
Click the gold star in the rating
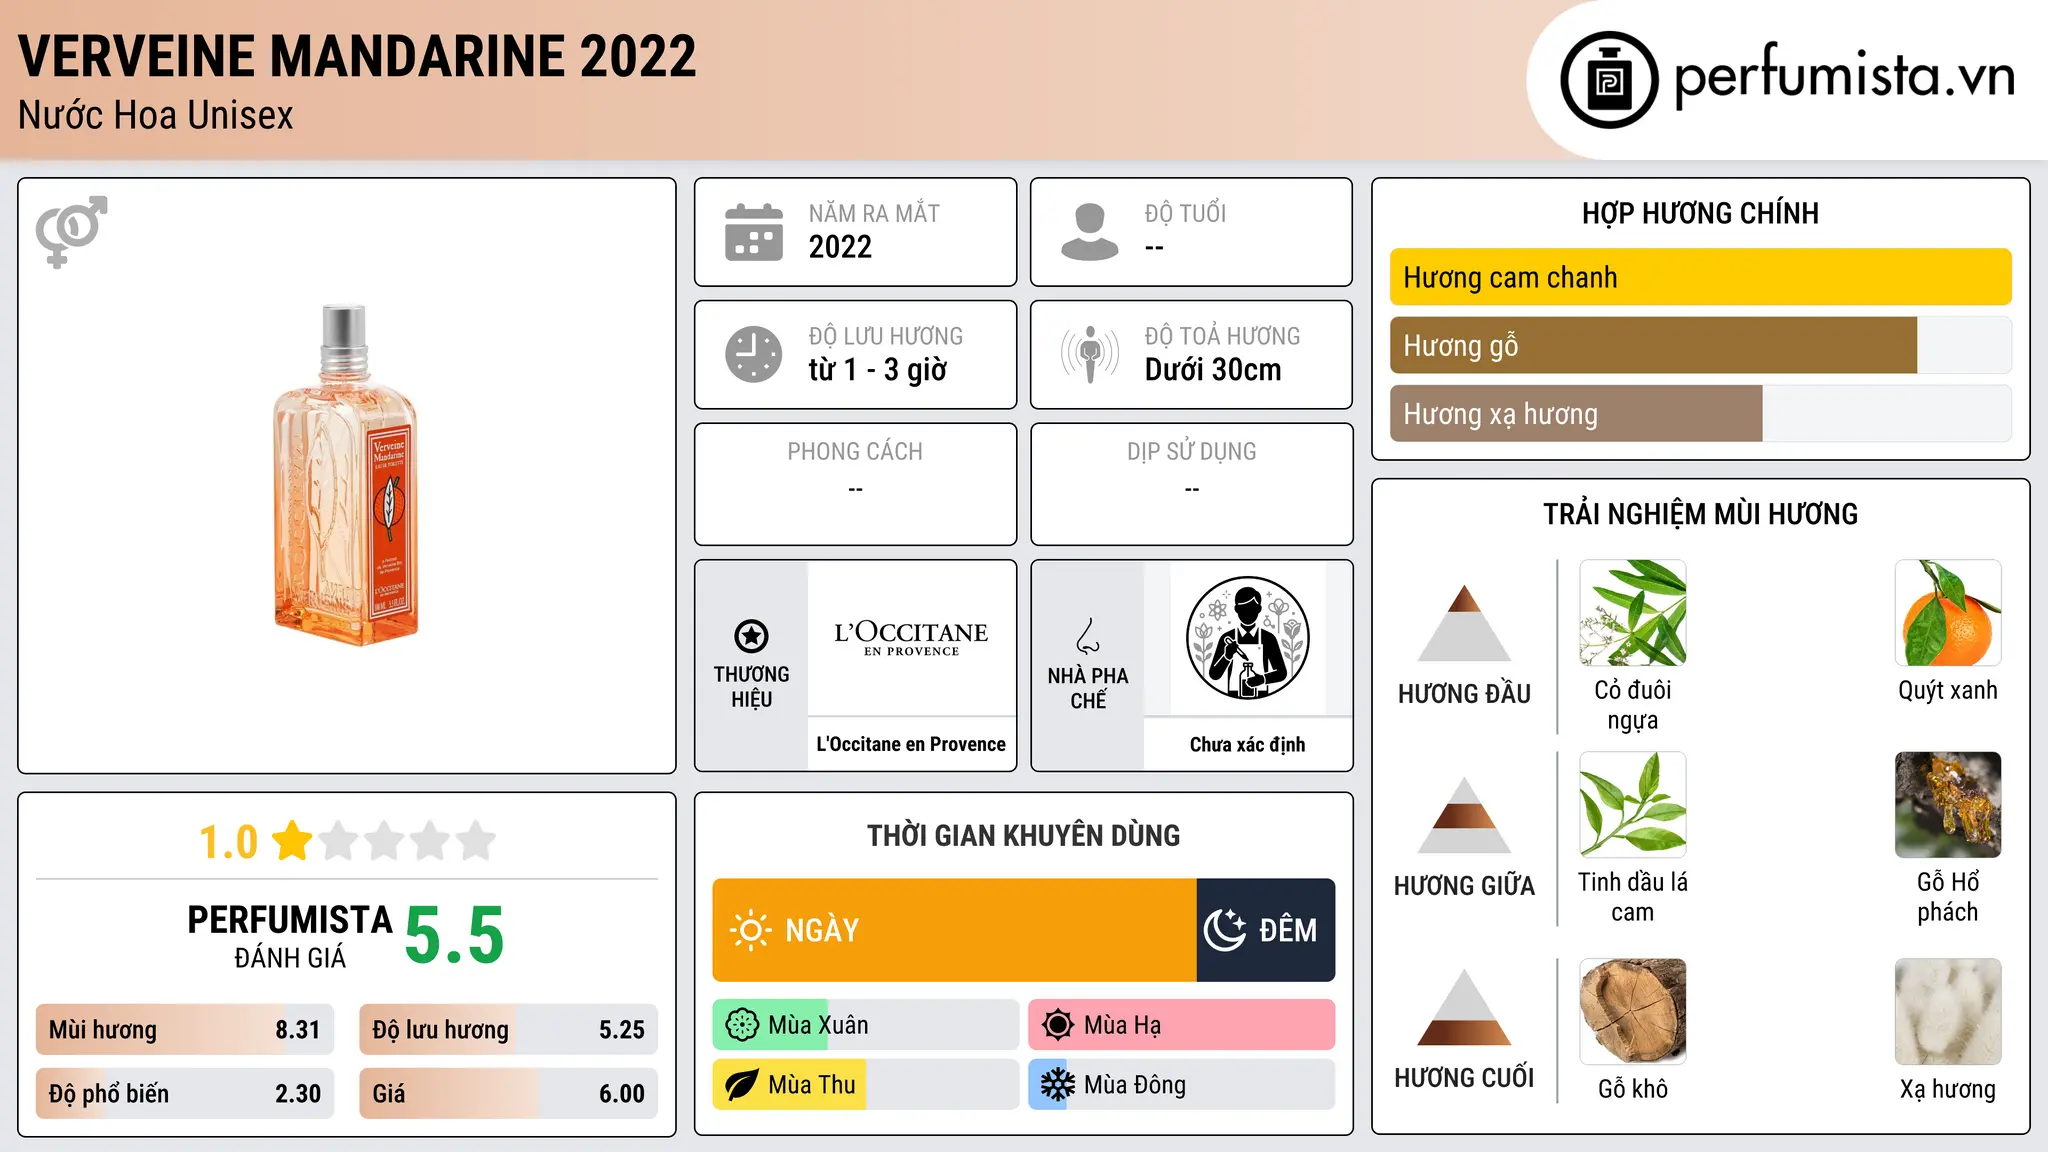[292, 840]
